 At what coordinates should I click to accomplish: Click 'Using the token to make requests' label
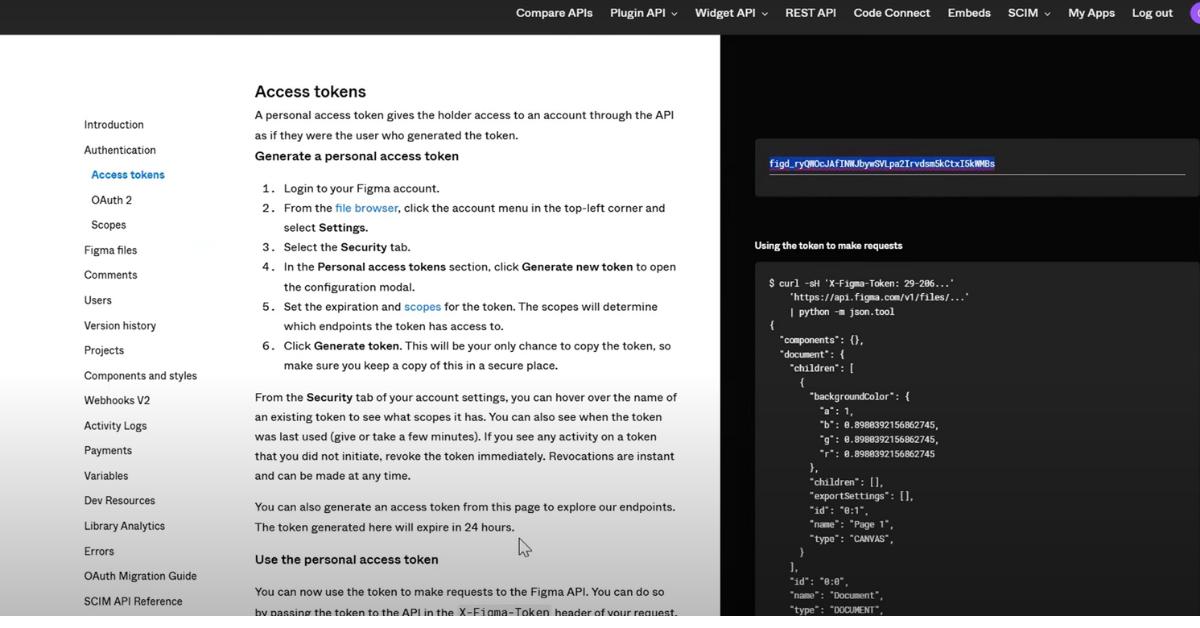point(828,246)
